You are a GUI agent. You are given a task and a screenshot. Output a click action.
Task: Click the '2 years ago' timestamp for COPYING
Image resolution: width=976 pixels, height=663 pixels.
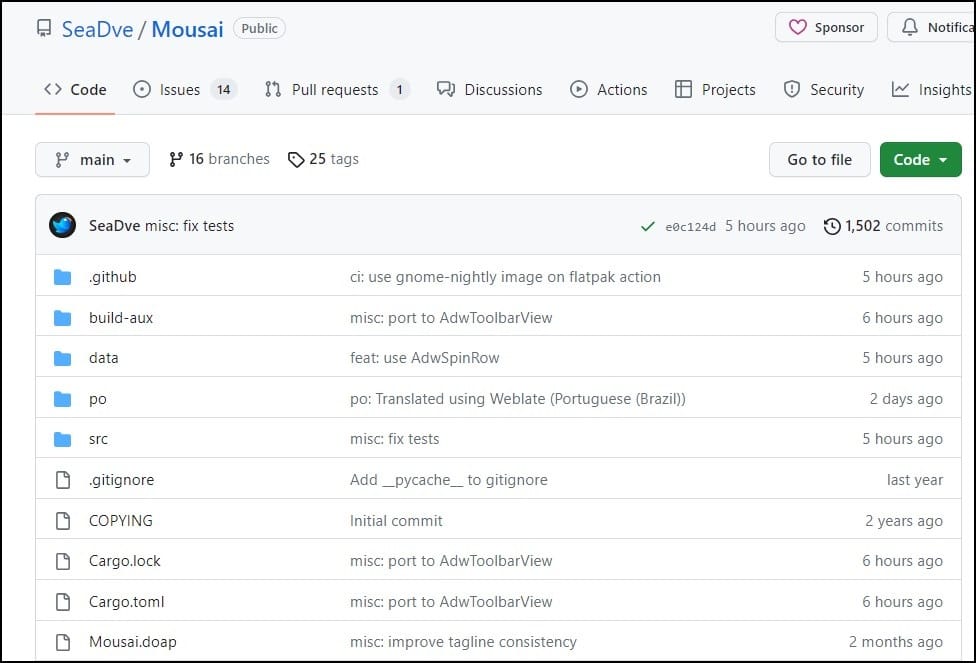pyautogui.click(x=904, y=520)
